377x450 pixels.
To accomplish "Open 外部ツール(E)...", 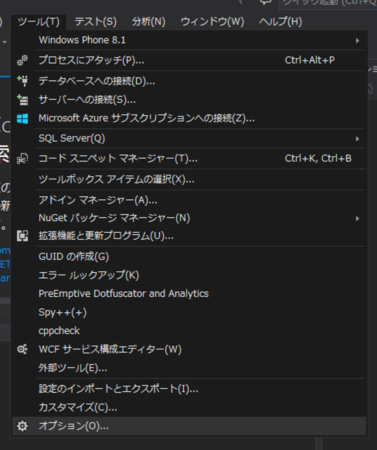I will tap(189, 368).
